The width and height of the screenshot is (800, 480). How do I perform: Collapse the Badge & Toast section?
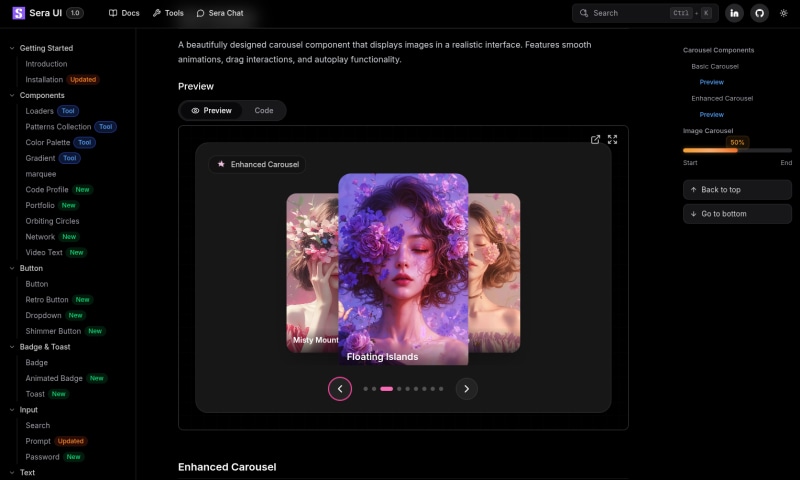coord(11,347)
